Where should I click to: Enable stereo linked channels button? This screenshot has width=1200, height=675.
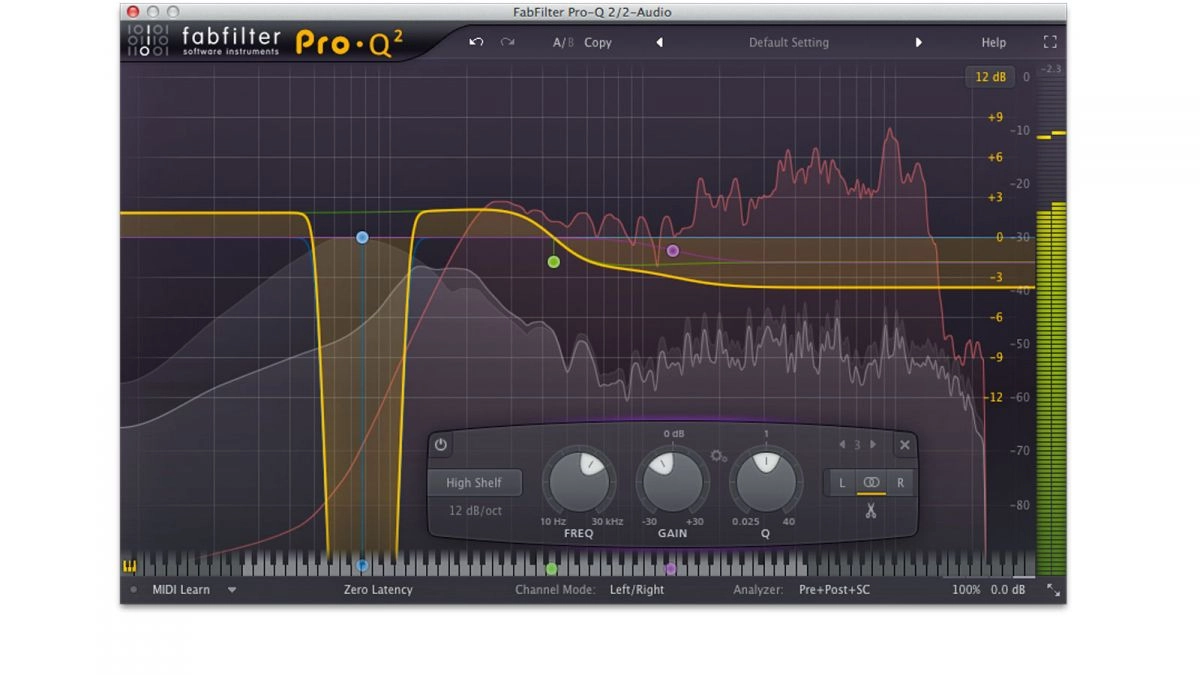coord(871,483)
